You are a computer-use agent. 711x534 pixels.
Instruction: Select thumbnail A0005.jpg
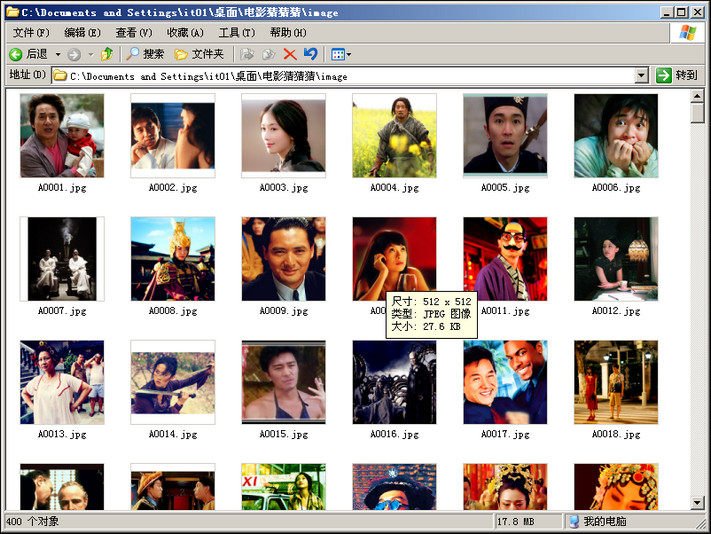[505, 136]
